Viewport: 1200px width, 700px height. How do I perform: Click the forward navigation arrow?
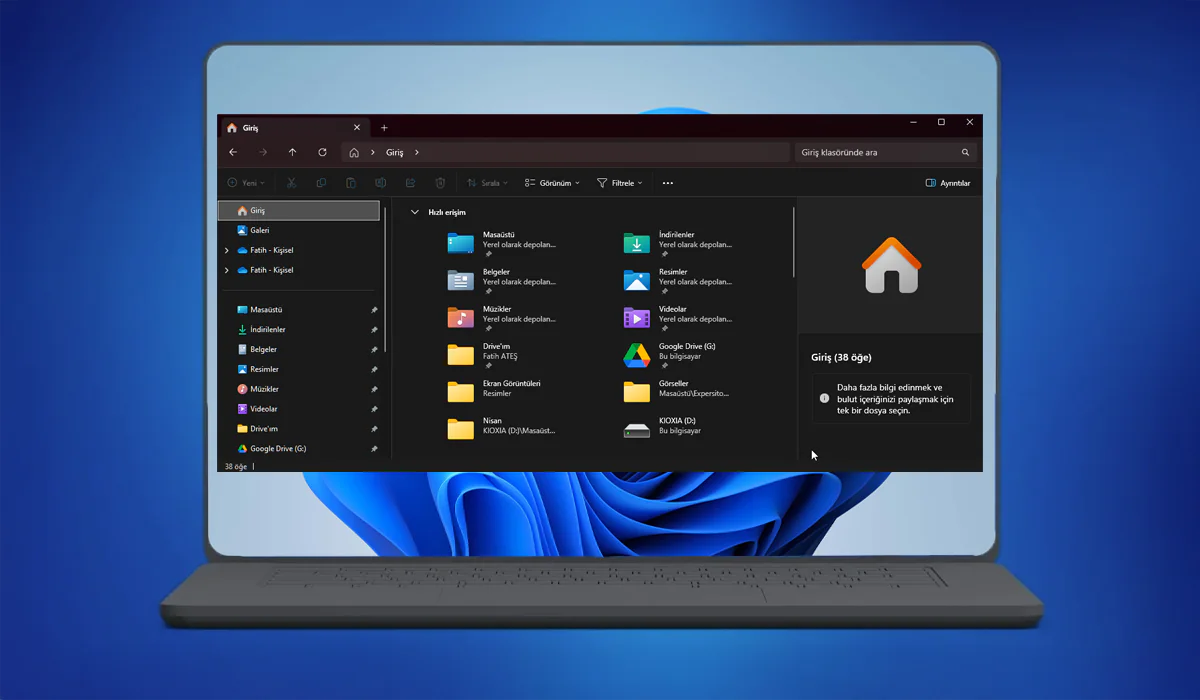coord(263,152)
